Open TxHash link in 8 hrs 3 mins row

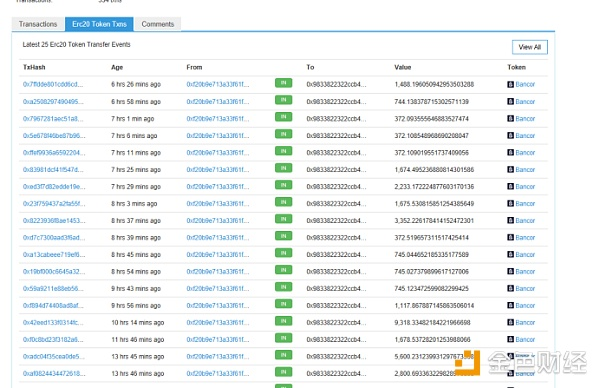54,203
